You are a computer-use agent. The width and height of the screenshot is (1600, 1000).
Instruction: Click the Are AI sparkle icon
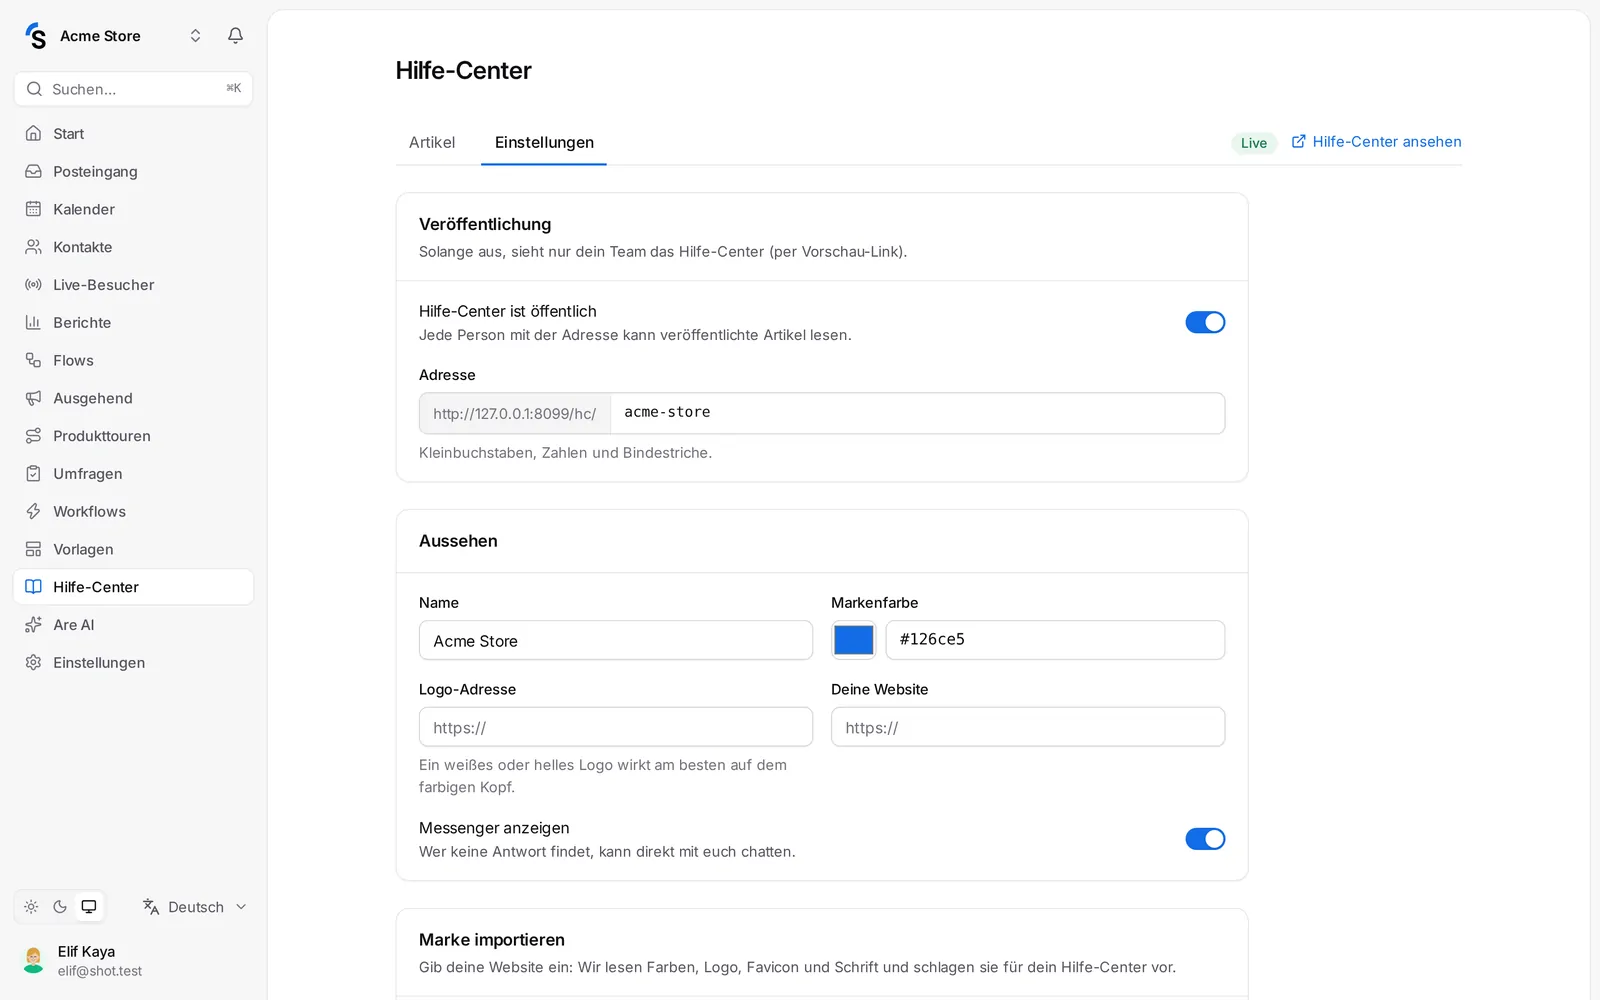pos(33,625)
